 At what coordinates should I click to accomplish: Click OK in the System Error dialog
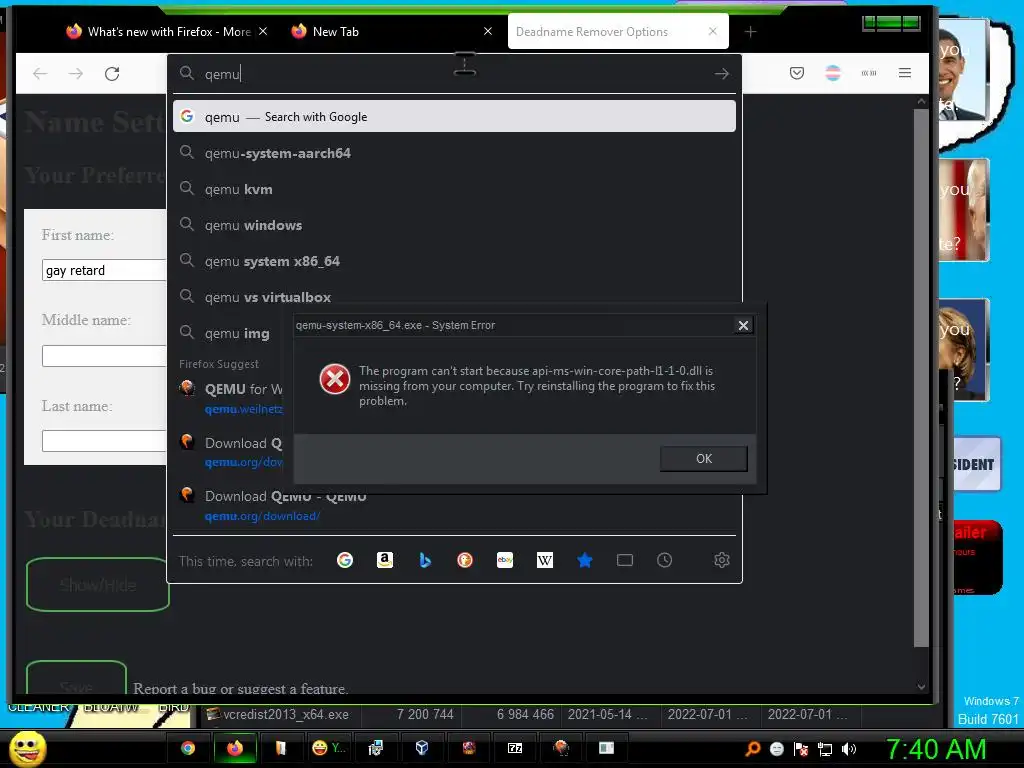pyautogui.click(x=703, y=458)
